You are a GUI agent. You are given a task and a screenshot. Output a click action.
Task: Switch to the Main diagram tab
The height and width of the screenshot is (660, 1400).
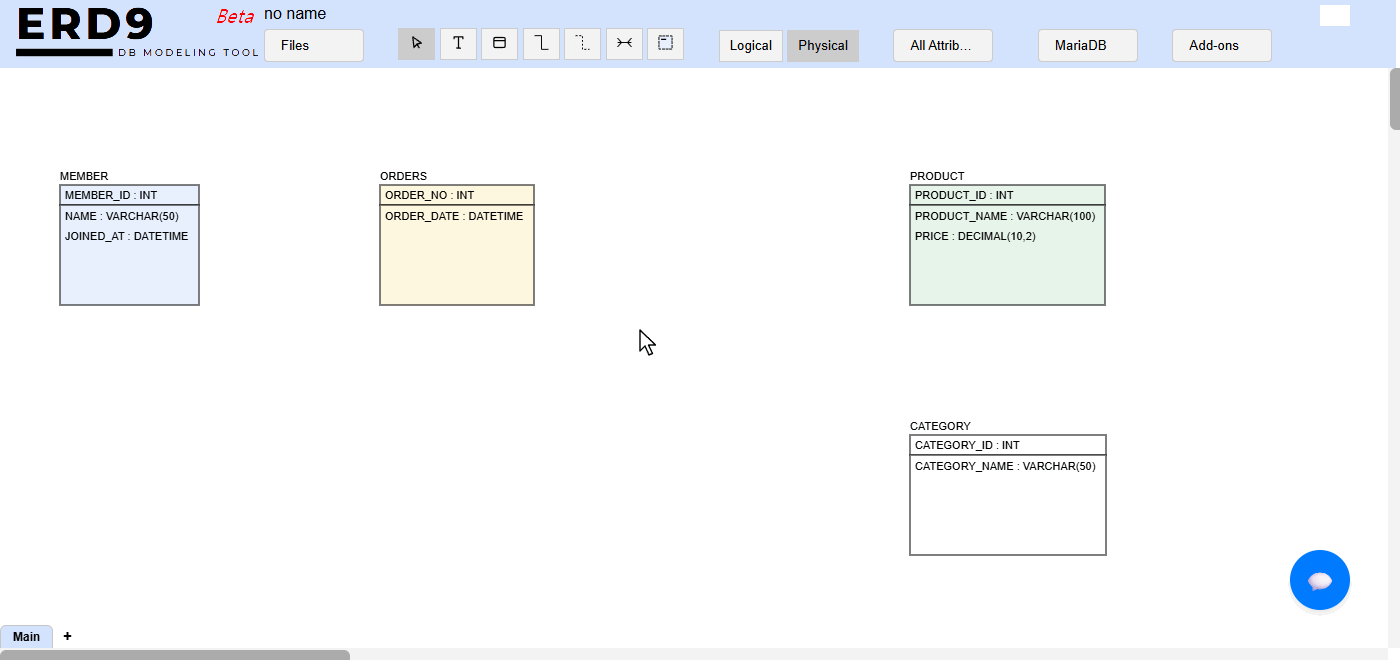[27, 637]
